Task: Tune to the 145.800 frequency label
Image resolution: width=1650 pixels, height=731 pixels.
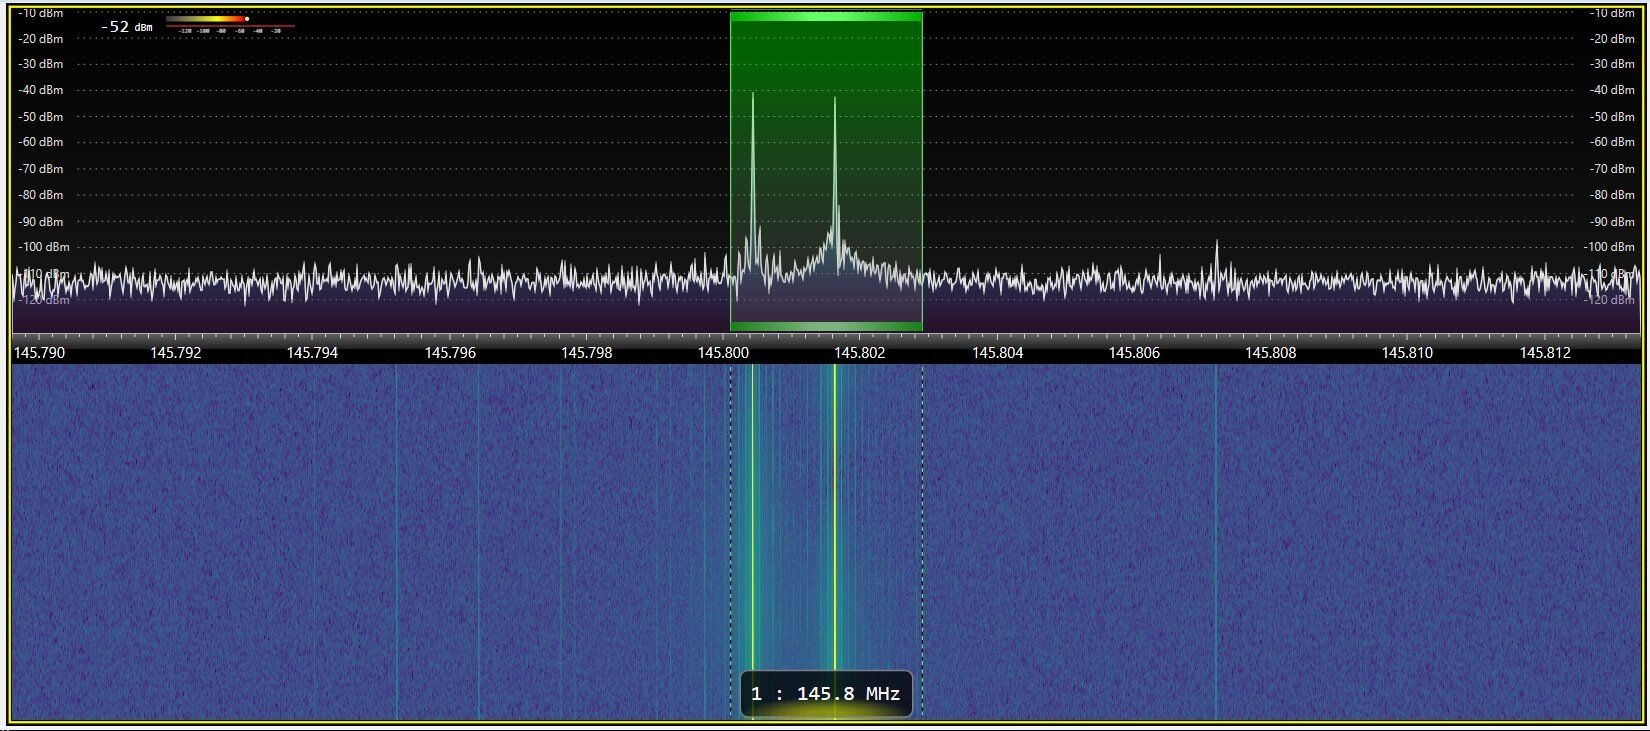Action: [724, 352]
